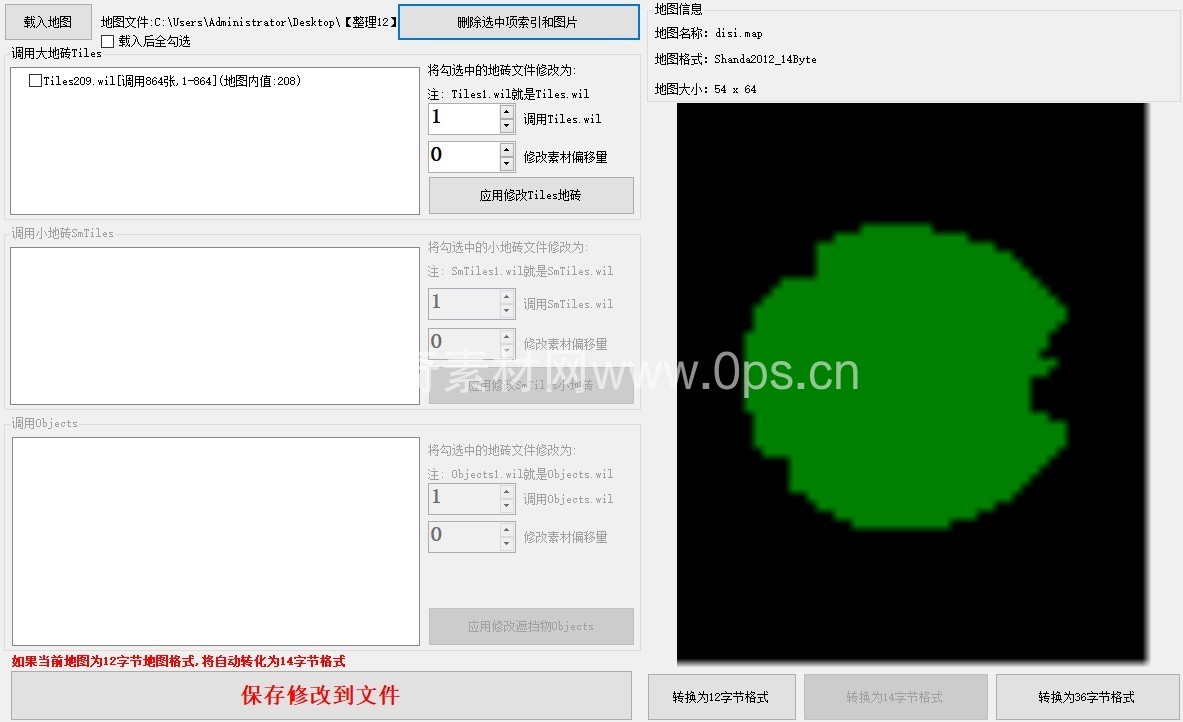Save using the red 保存修改到文件 button
The height and width of the screenshot is (722, 1183).
[321, 695]
